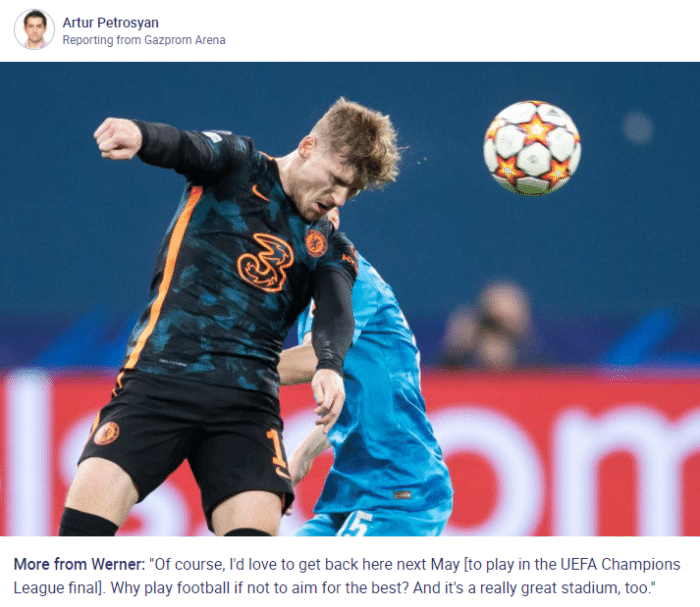The width and height of the screenshot is (700, 607).
Task: Click the 'Reporting from Gazprom Arena' subtitle
Action: (x=144, y=40)
